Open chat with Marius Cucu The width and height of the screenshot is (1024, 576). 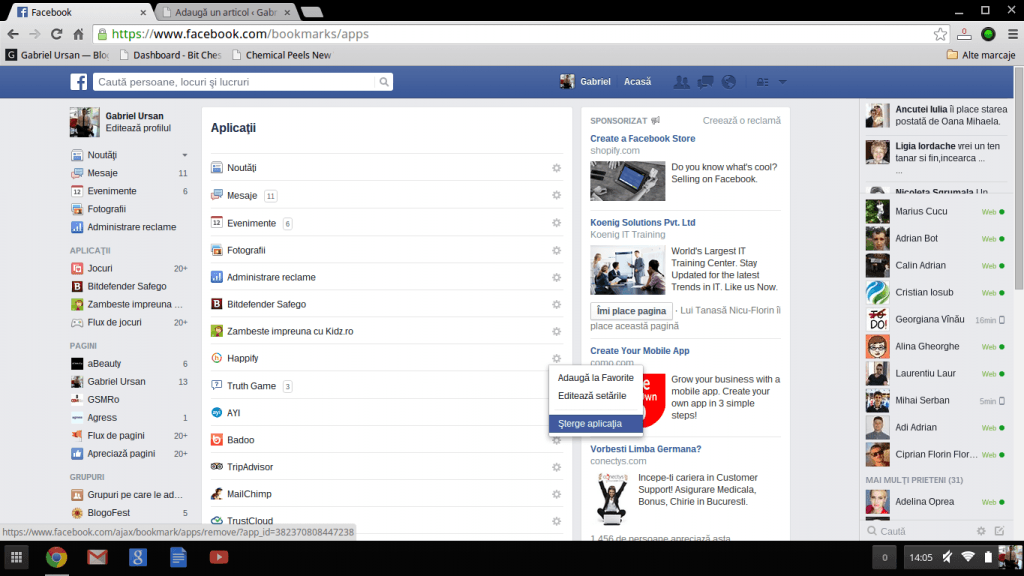coord(935,212)
